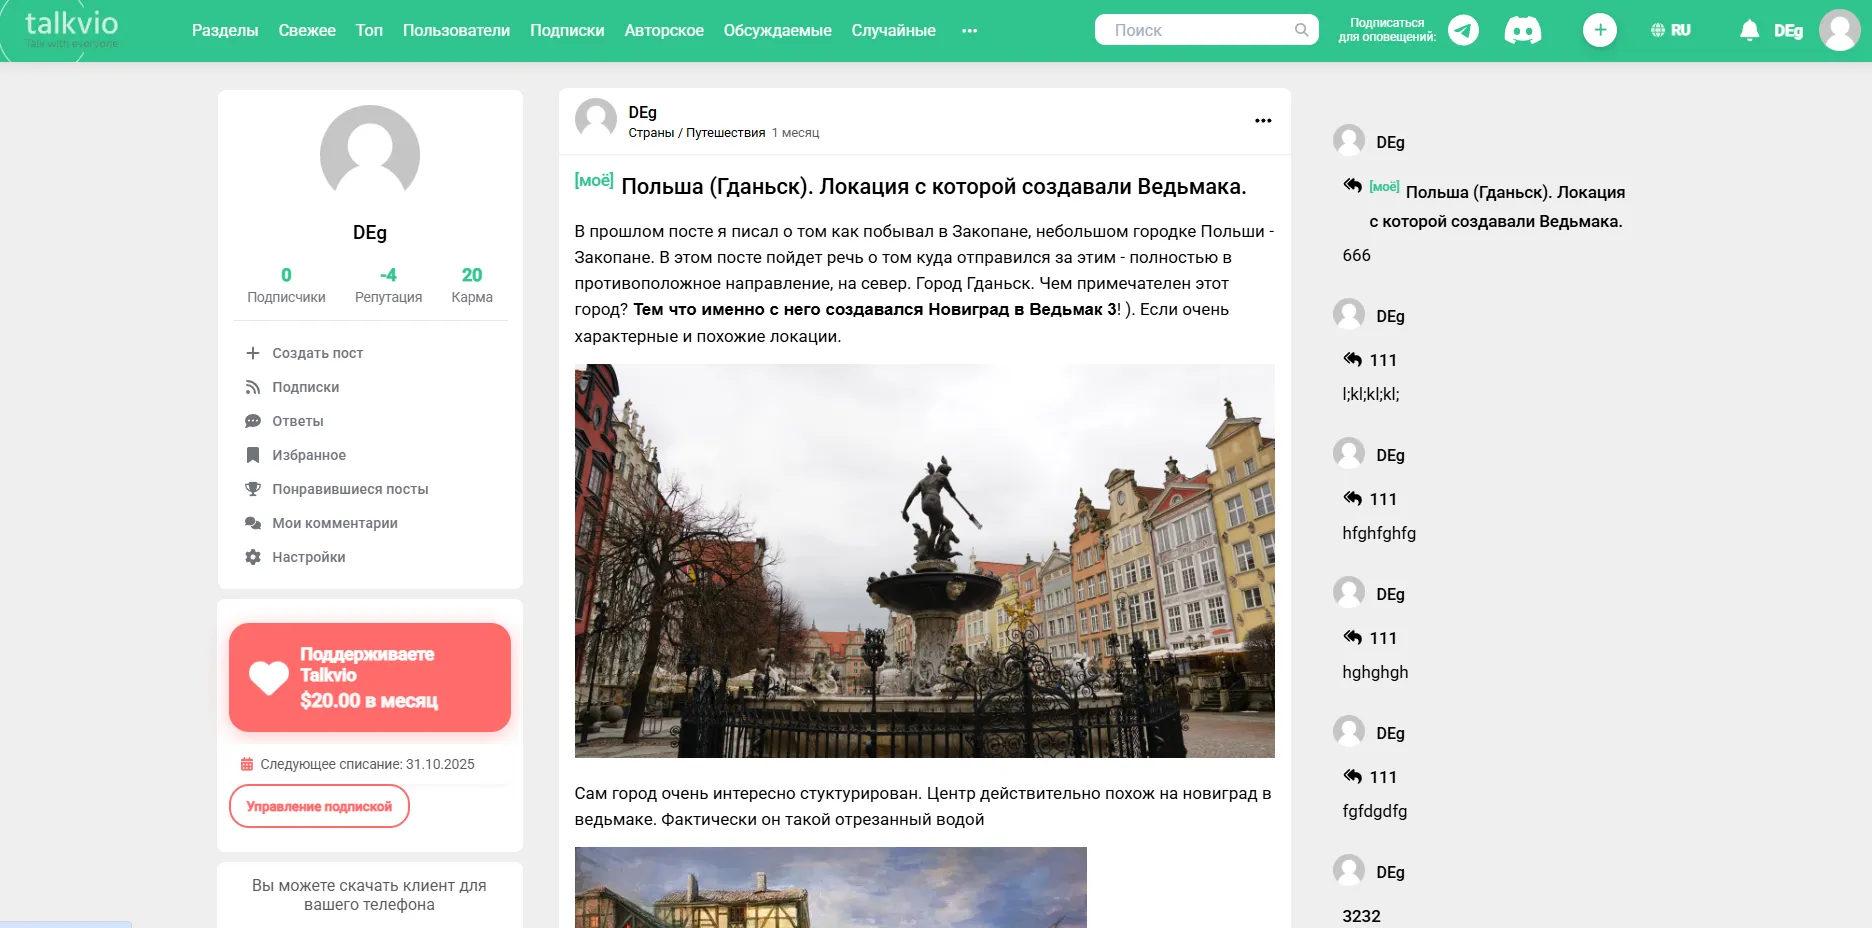Image resolution: width=1872 pixels, height=928 pixels.
Task: Click the reply arrow icon above fgfdgdfg
Action: [1353, 776]
